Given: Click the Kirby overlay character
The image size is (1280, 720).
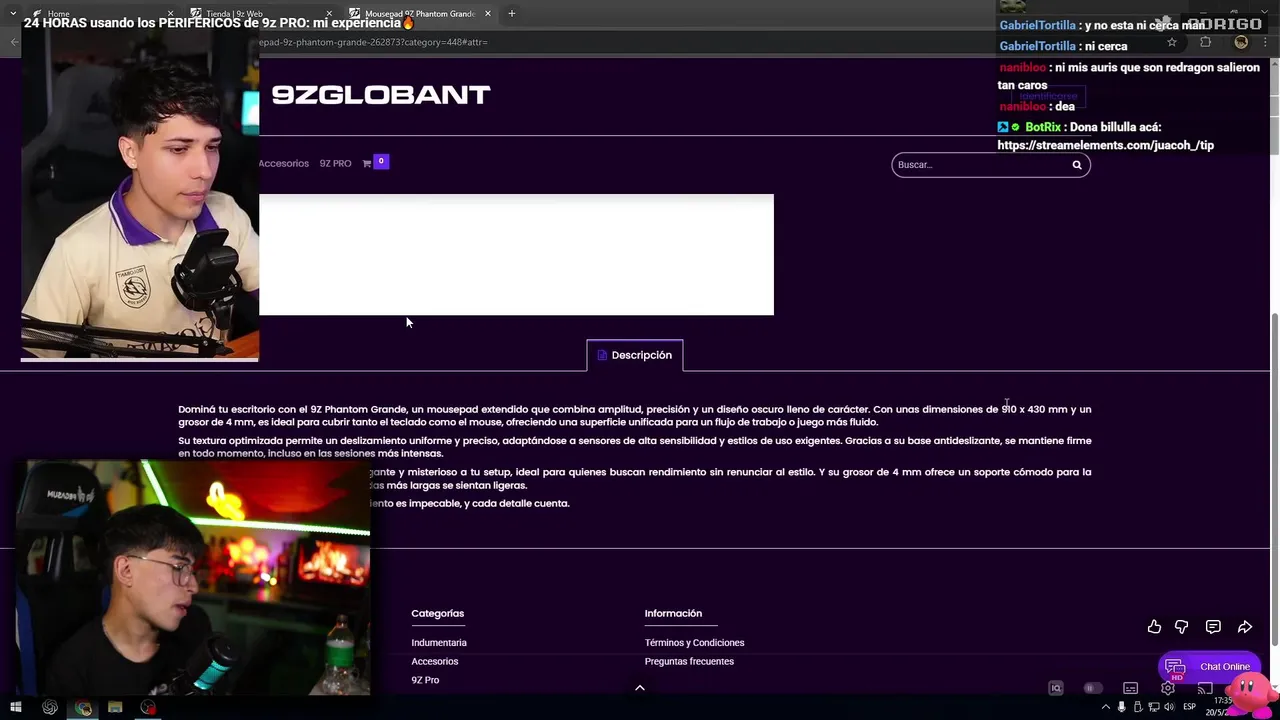Looking at the screenshot, I should coord(1252,693).
